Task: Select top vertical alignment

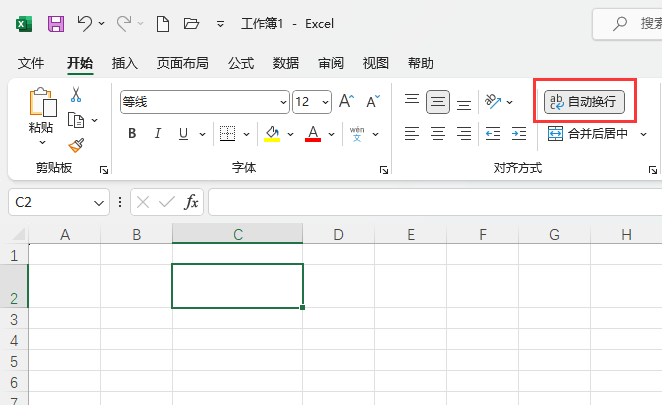Action: [x=412, y=100]
